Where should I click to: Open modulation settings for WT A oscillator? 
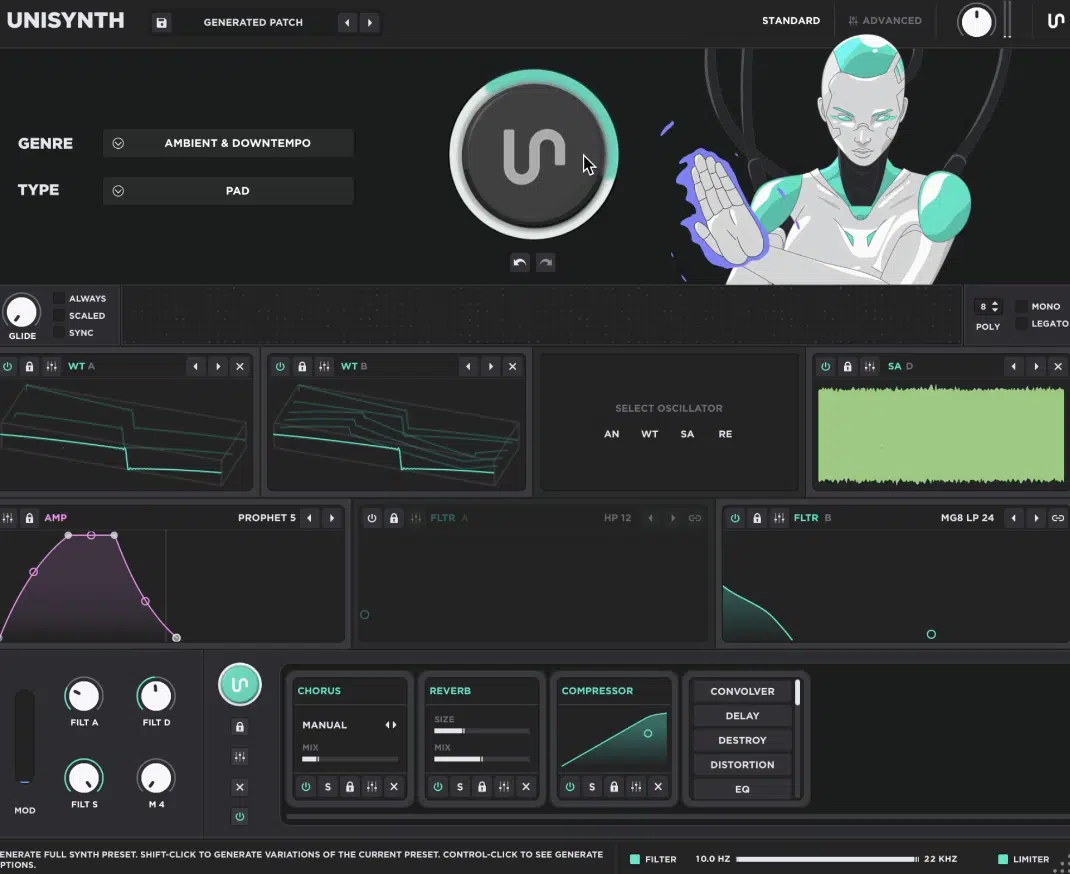click(x=51, y=366)
